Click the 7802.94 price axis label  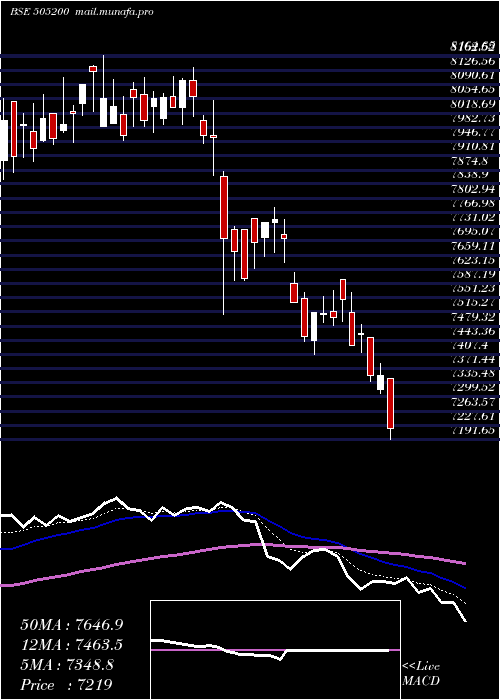click(472, 189)
